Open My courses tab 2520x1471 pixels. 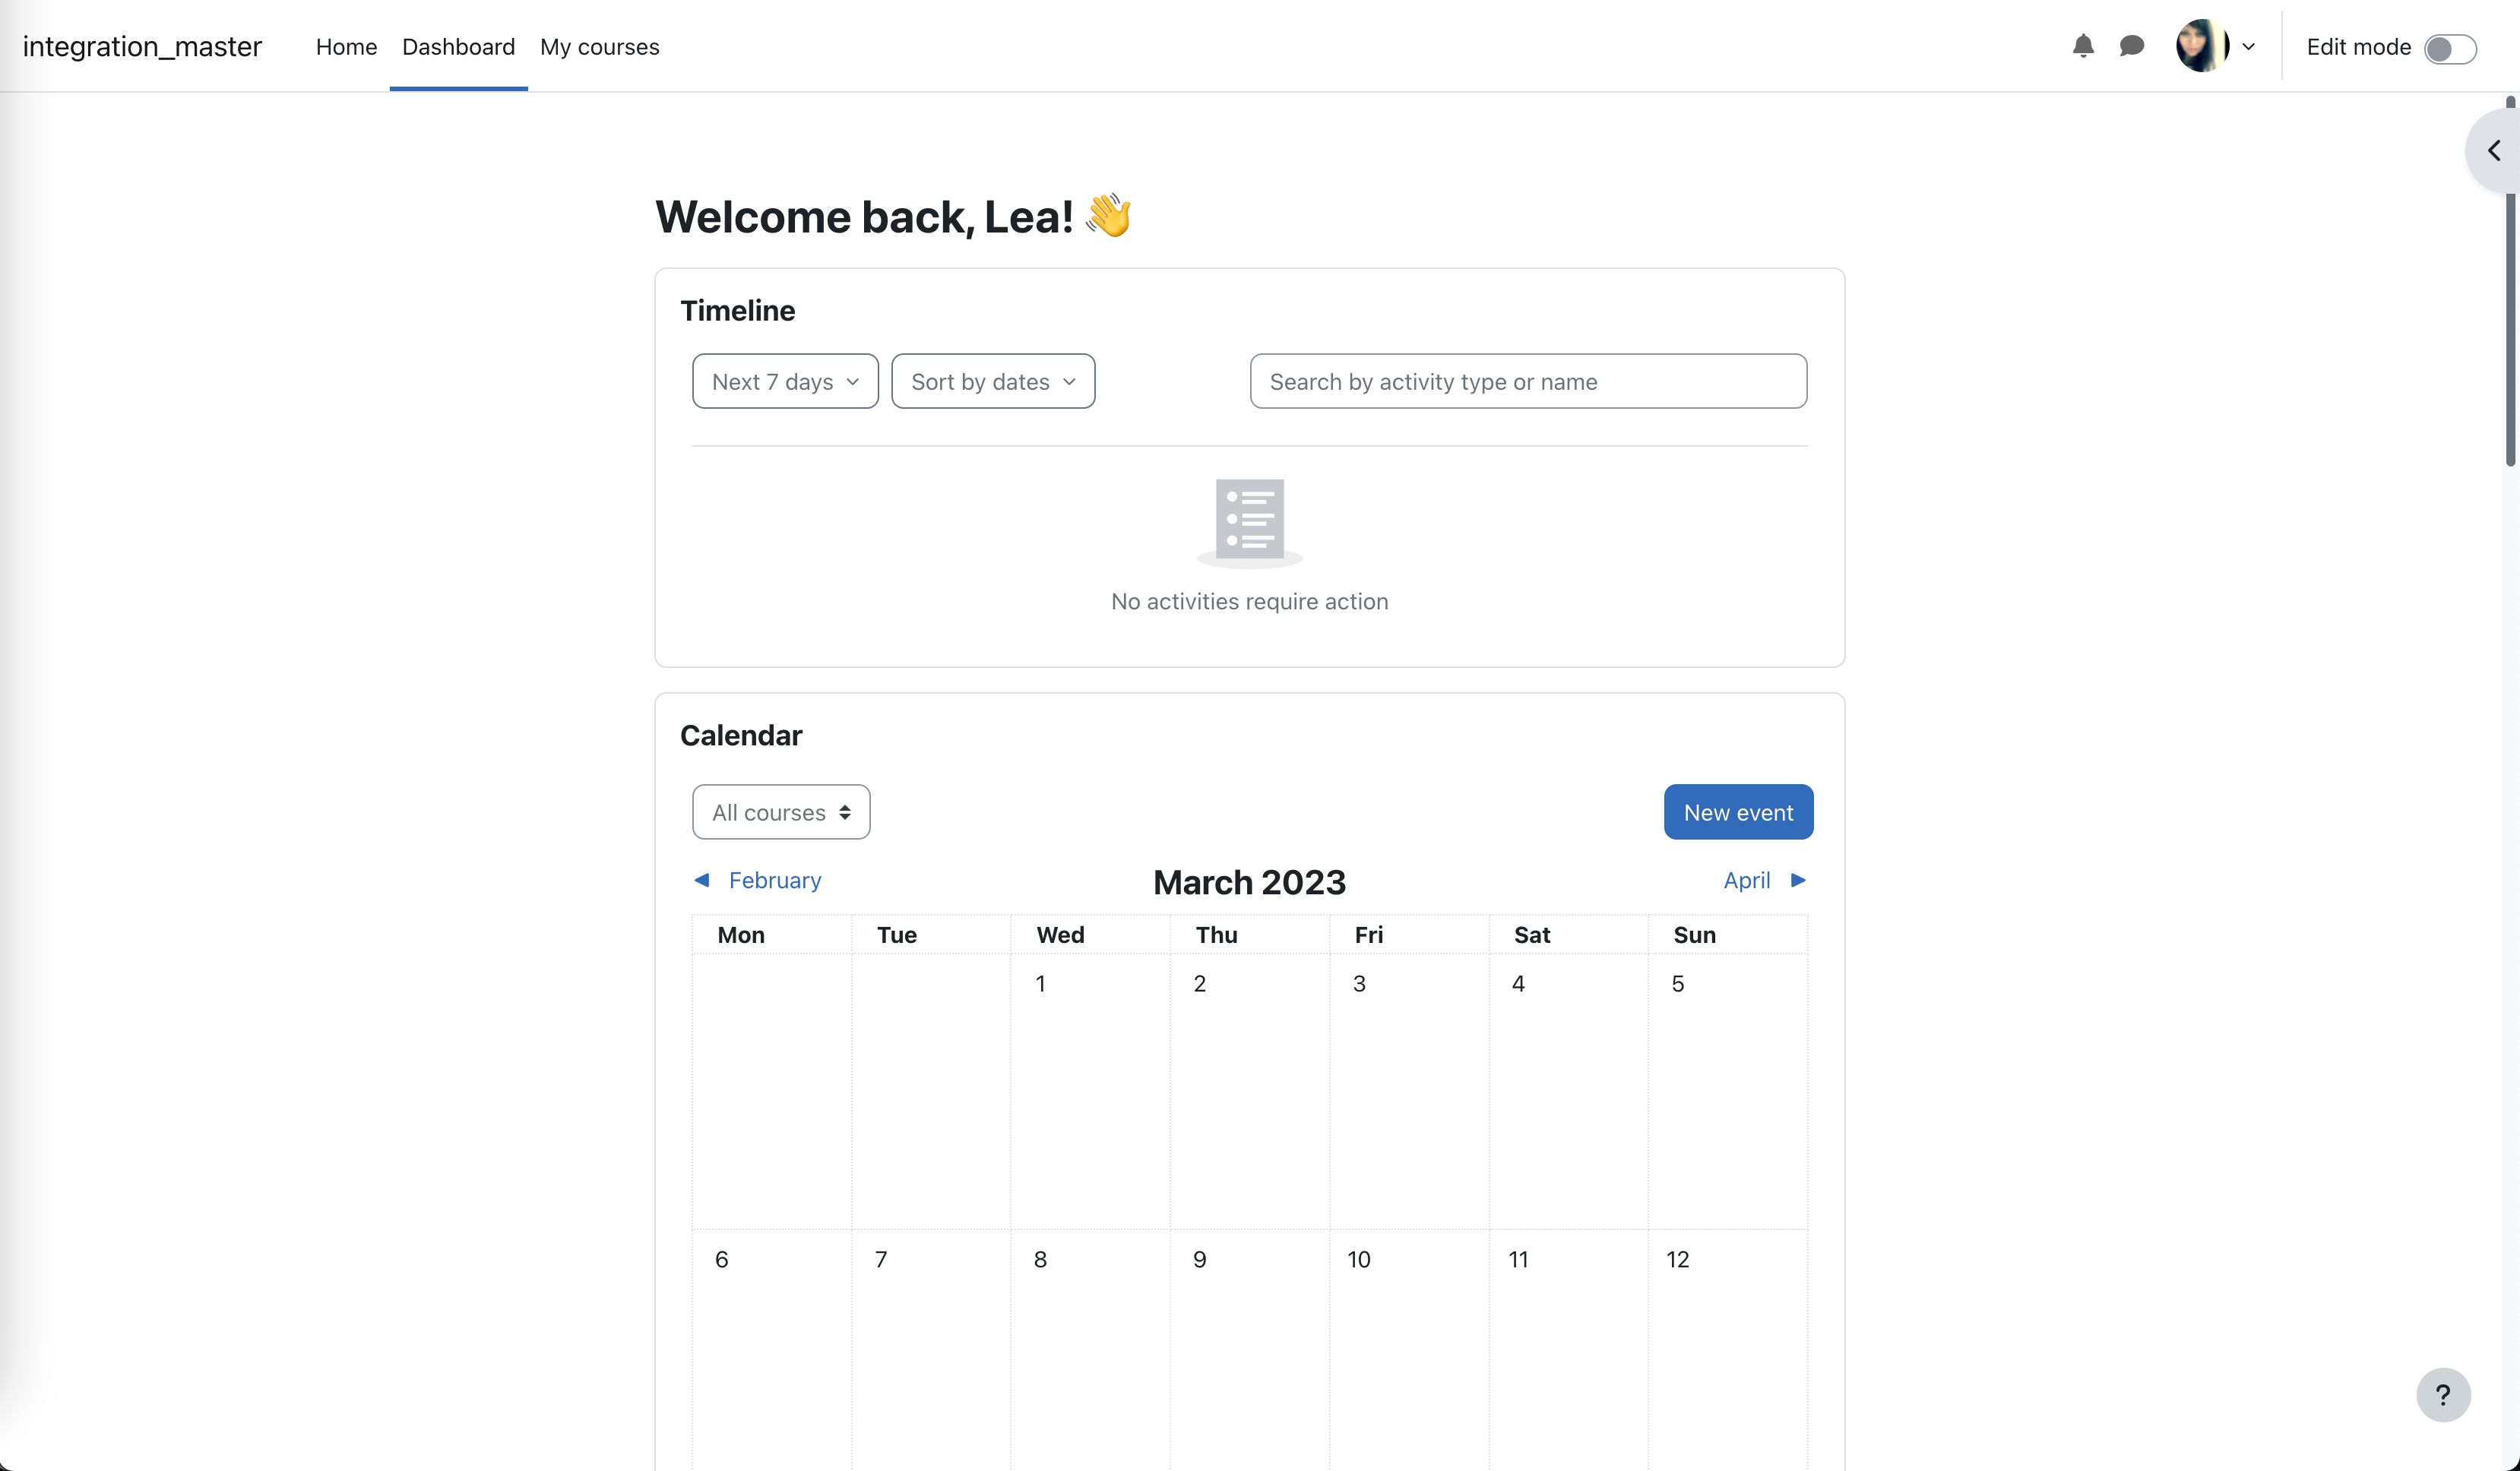(599, 47)
